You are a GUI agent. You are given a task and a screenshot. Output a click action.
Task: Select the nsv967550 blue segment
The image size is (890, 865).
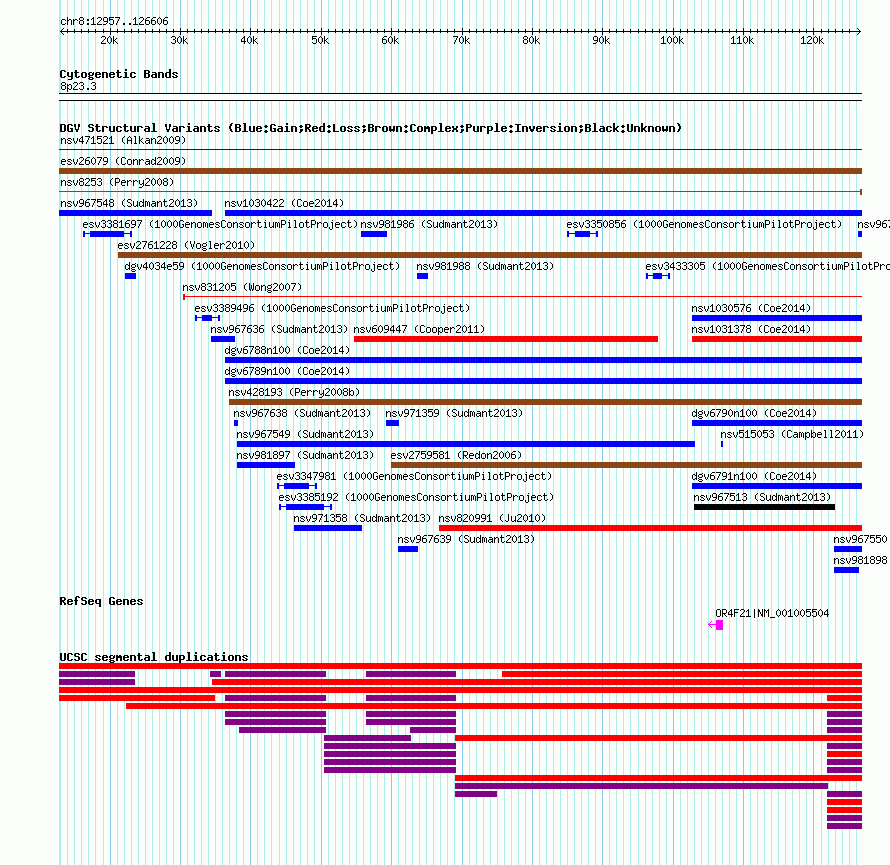848,549
